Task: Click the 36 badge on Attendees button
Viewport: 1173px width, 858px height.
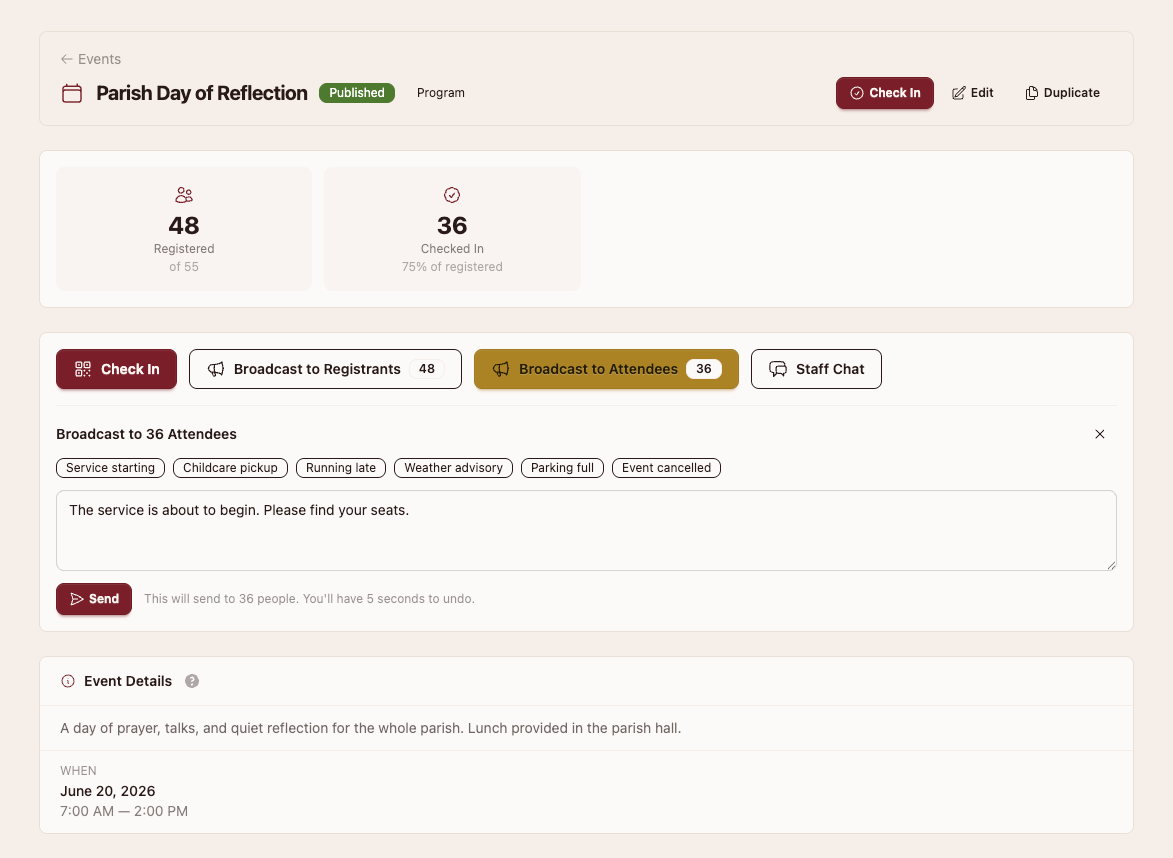Action: point(704,369)
